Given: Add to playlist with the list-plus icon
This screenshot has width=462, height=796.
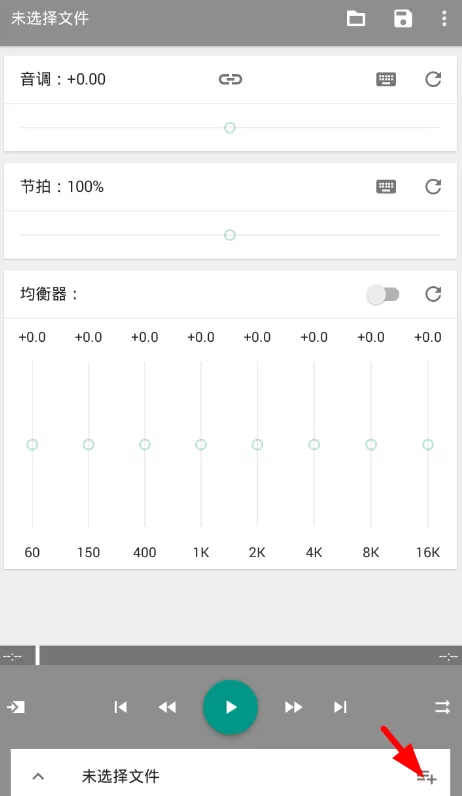Looking at the screenshot, I should click(x=426, y=777).
